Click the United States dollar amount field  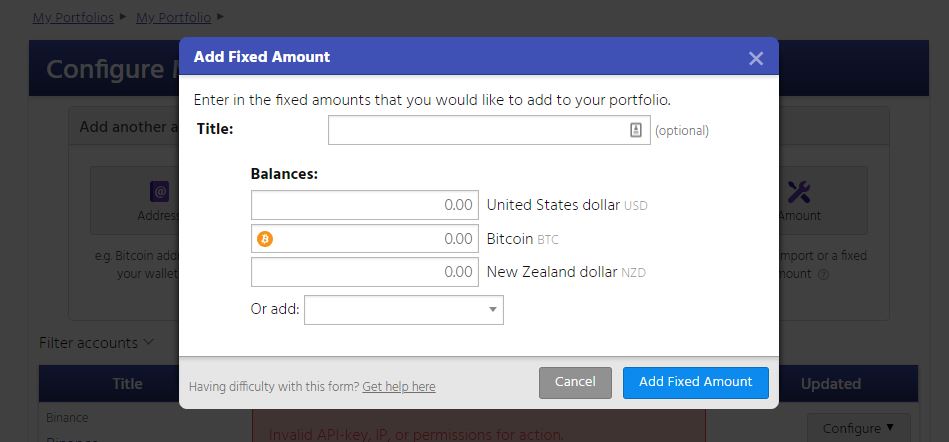point(364,205)
